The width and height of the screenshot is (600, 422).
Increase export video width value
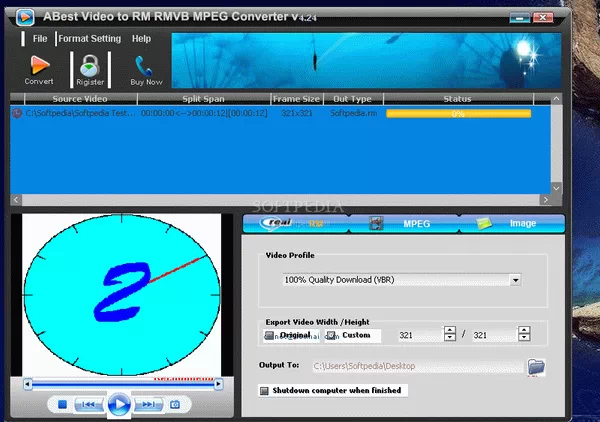450,330
